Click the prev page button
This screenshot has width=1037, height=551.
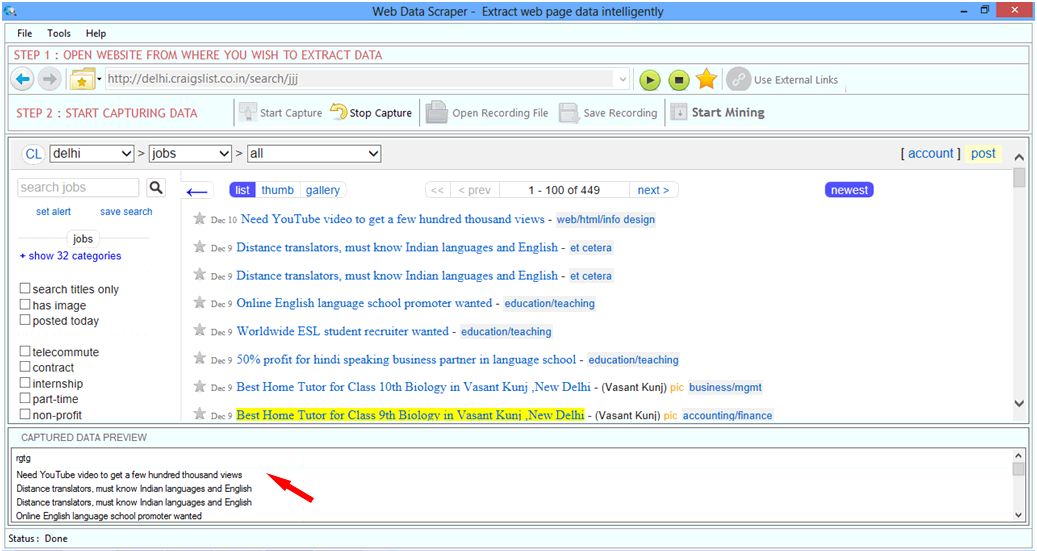(x=475, y=190)
